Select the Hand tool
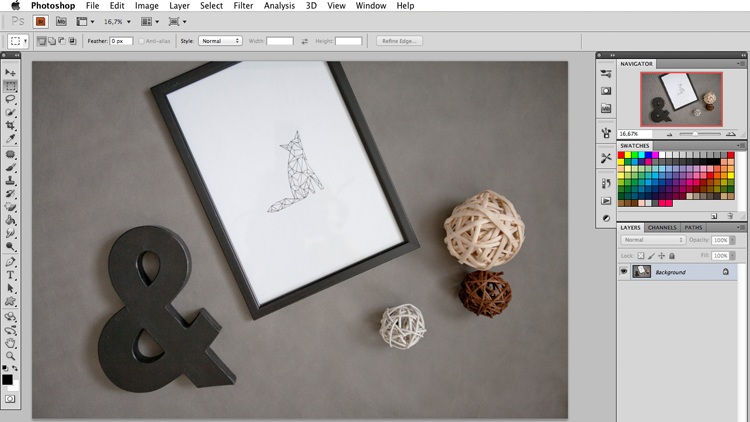This screenshot has width=750, height=422. [10, 343]
